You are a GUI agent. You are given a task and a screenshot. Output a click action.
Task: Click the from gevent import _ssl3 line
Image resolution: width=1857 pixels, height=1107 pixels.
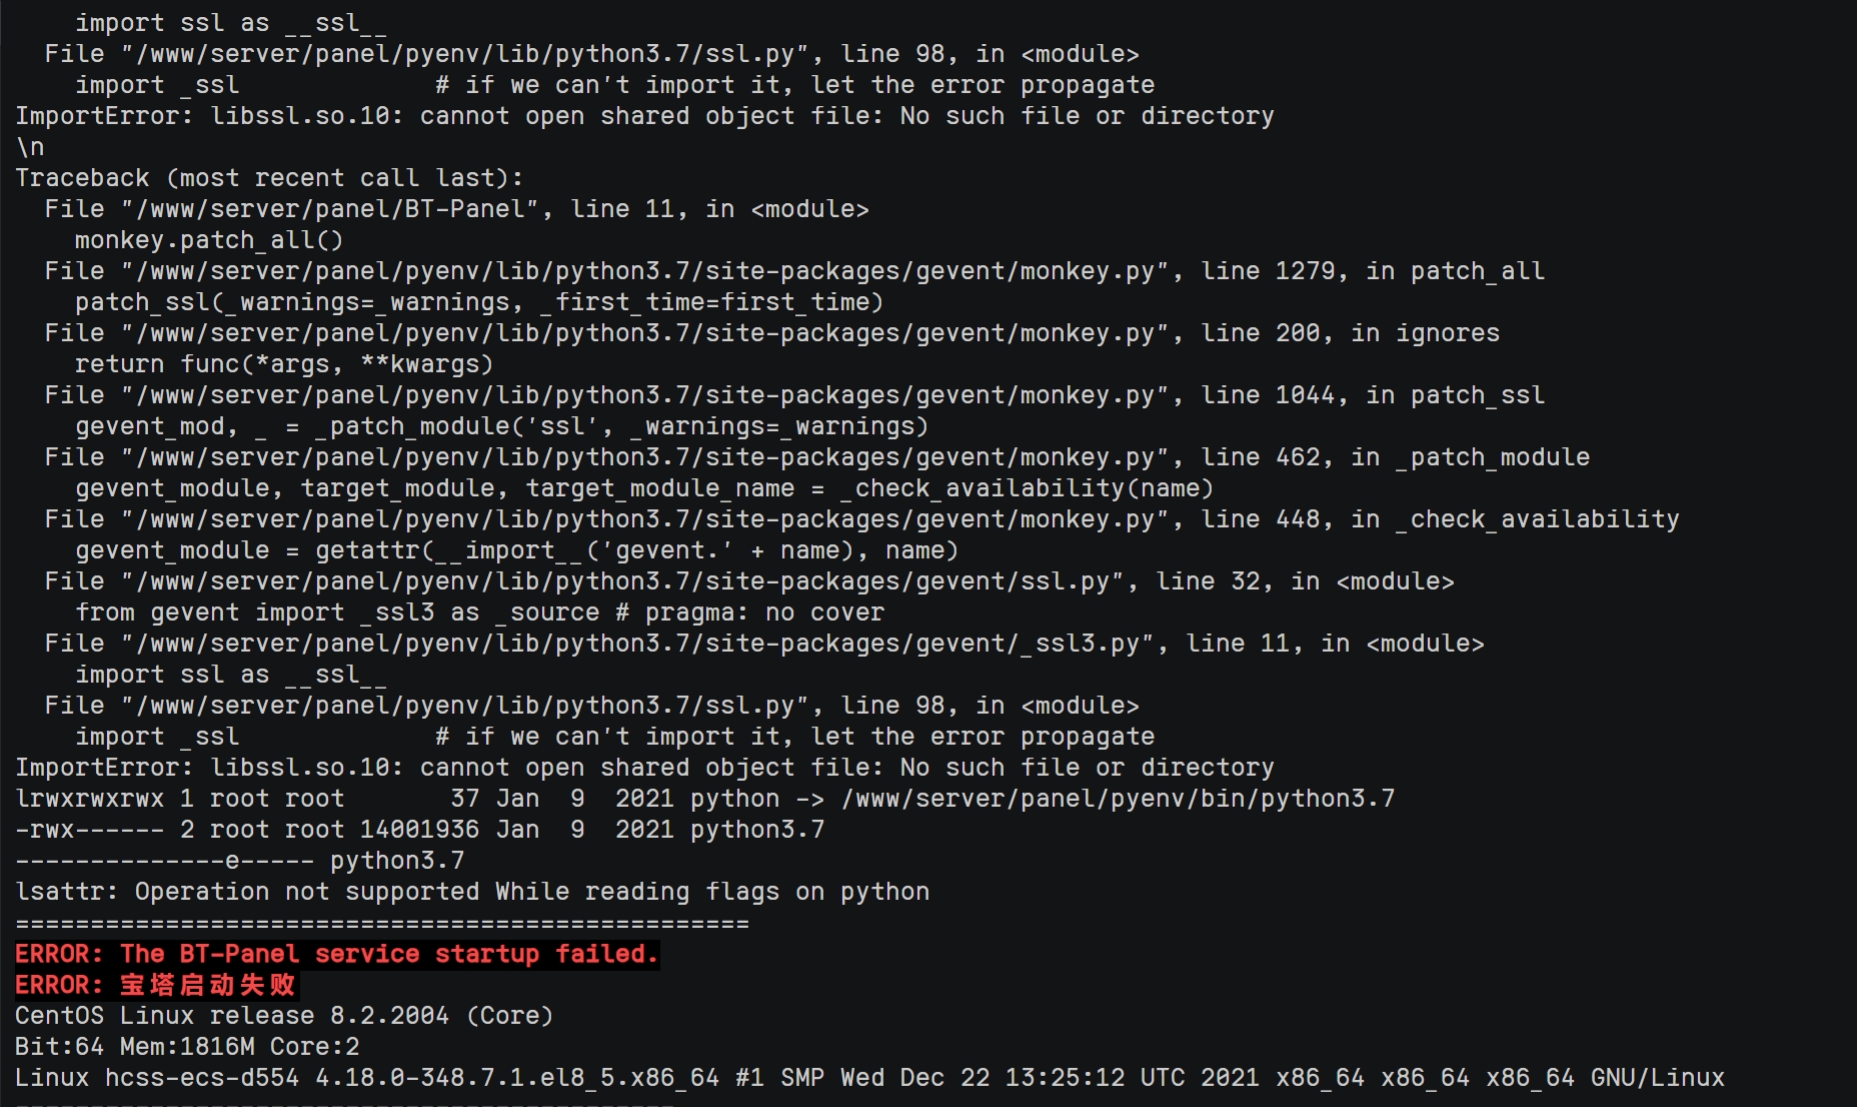[x=479, y=612]
